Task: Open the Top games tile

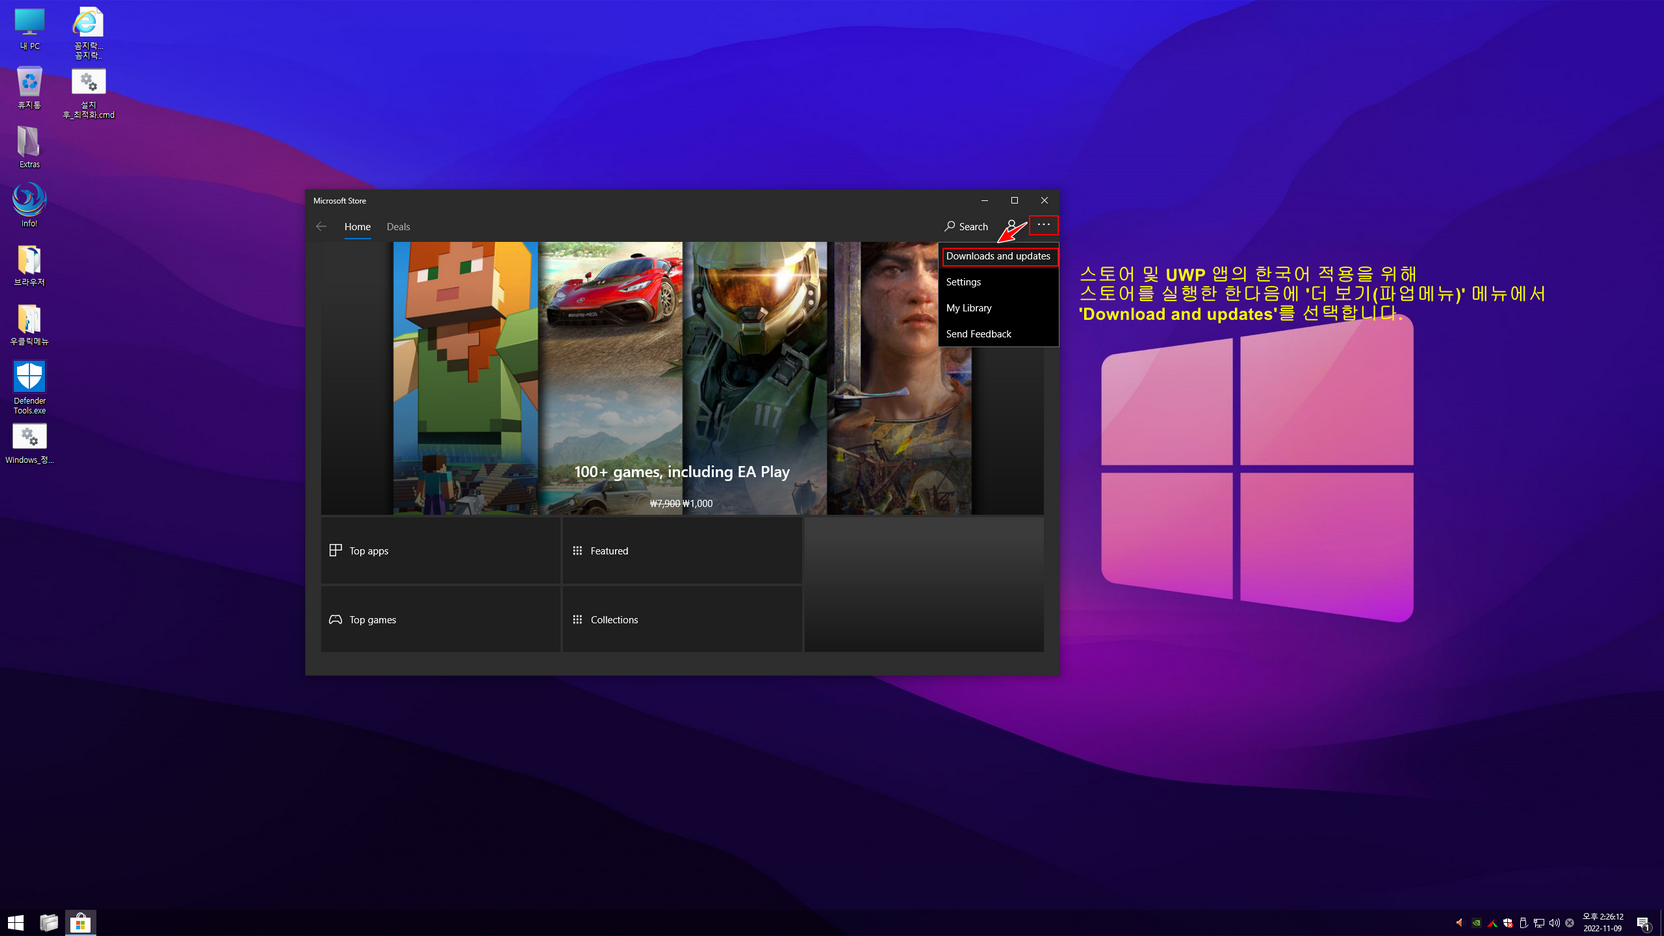Action: pyautogui.click(x=440, y=620)
